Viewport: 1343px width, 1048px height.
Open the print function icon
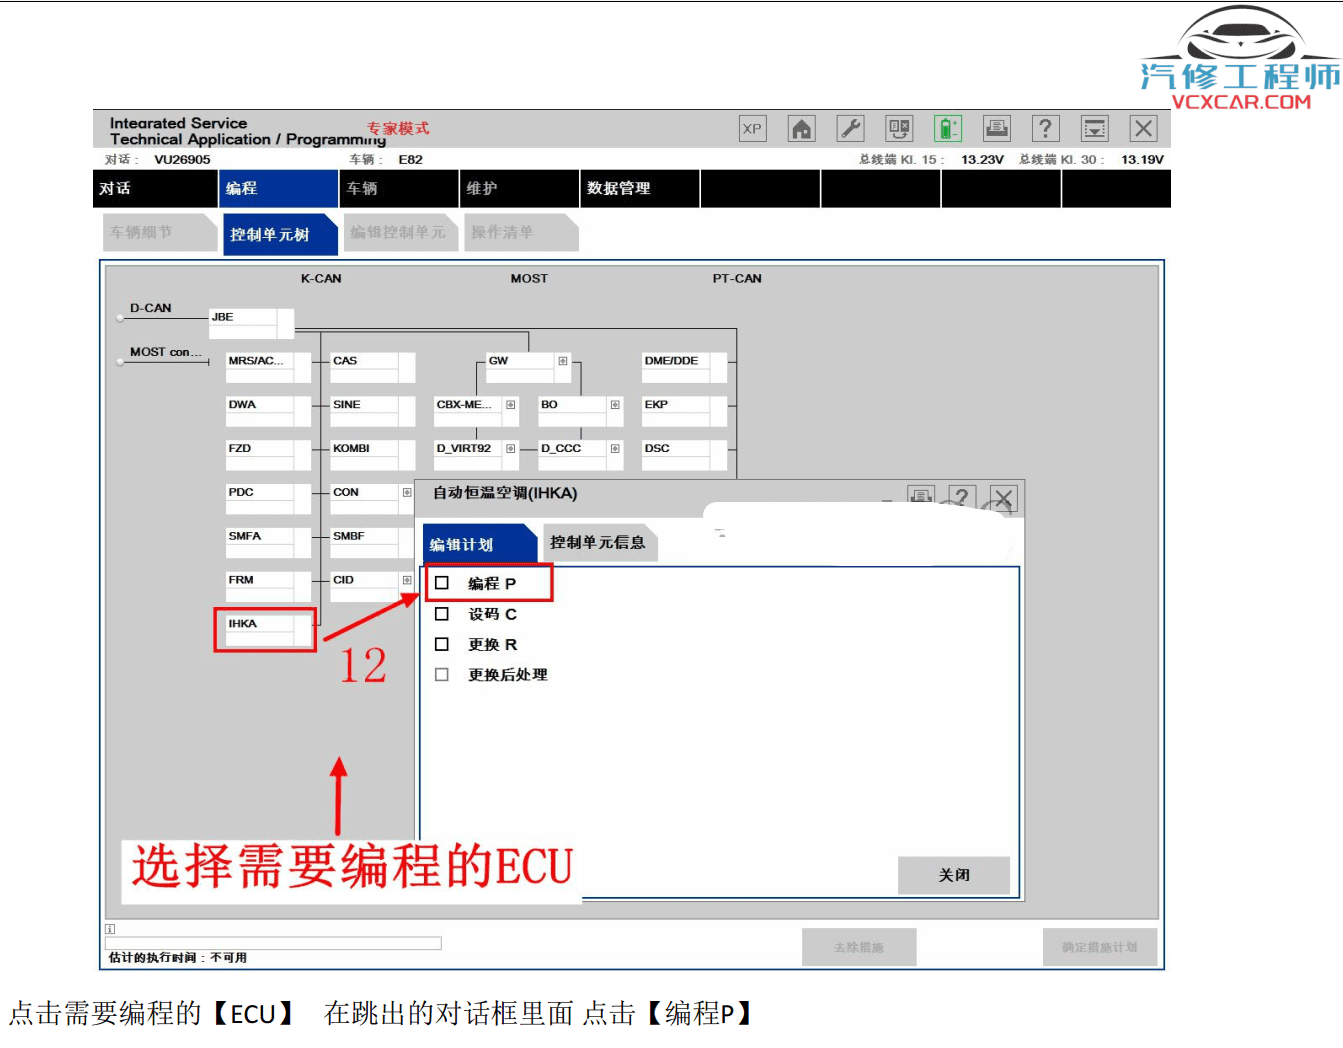coord(997,128)
